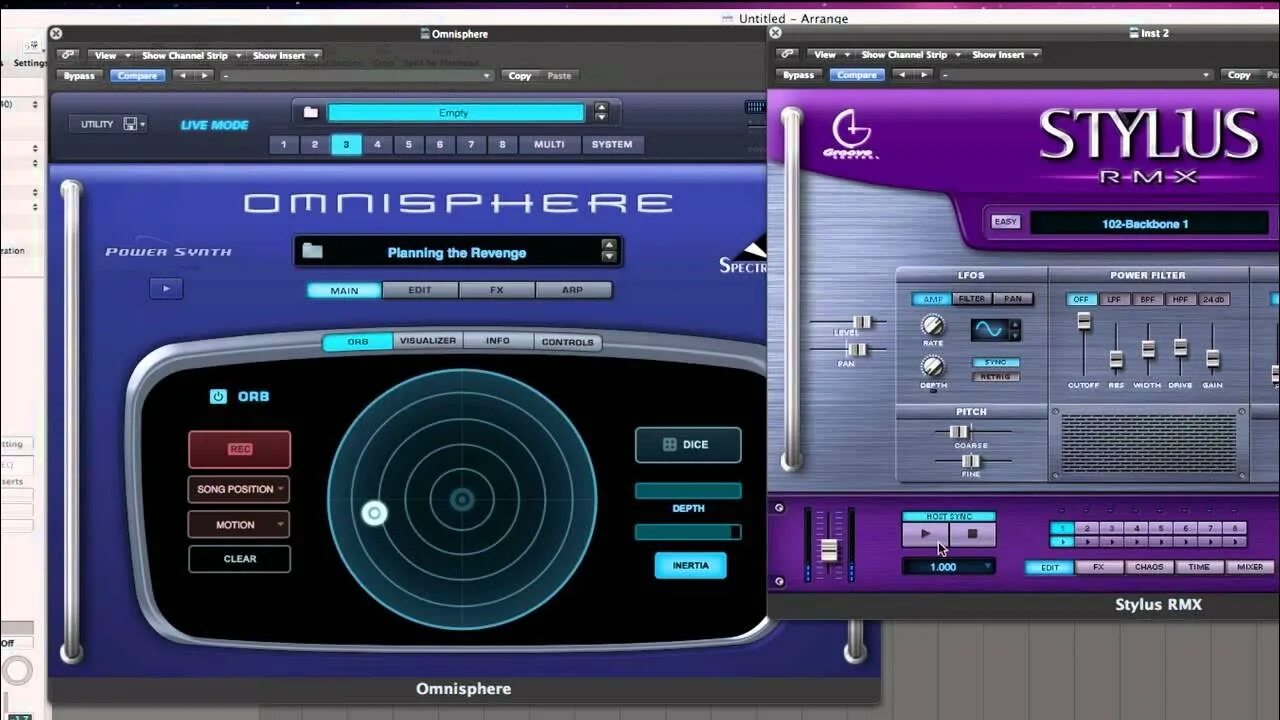Enable Bypass in Omnisphere window
Viewport: 1280px width, 720px height.
tap(78, 76)
